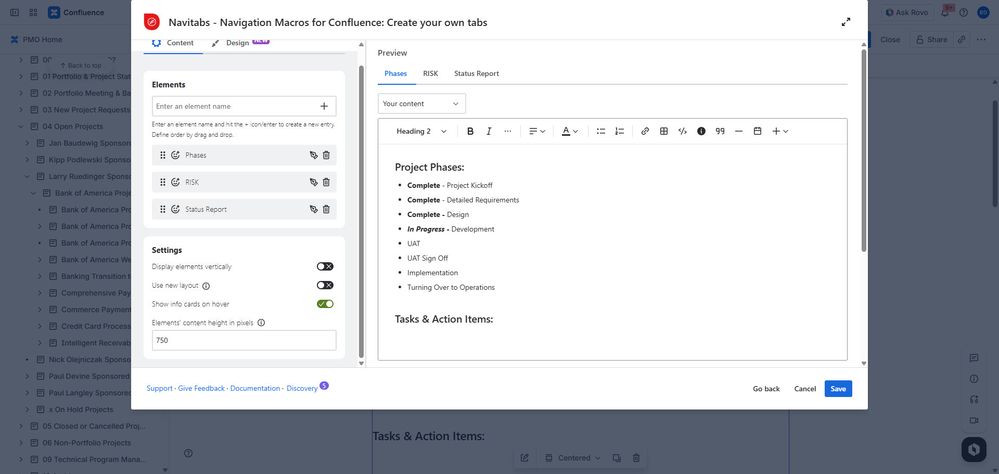Click preview panel vertical scrollbar
The width and height of the screenshot is (999, 474).
tap(864, 150)
